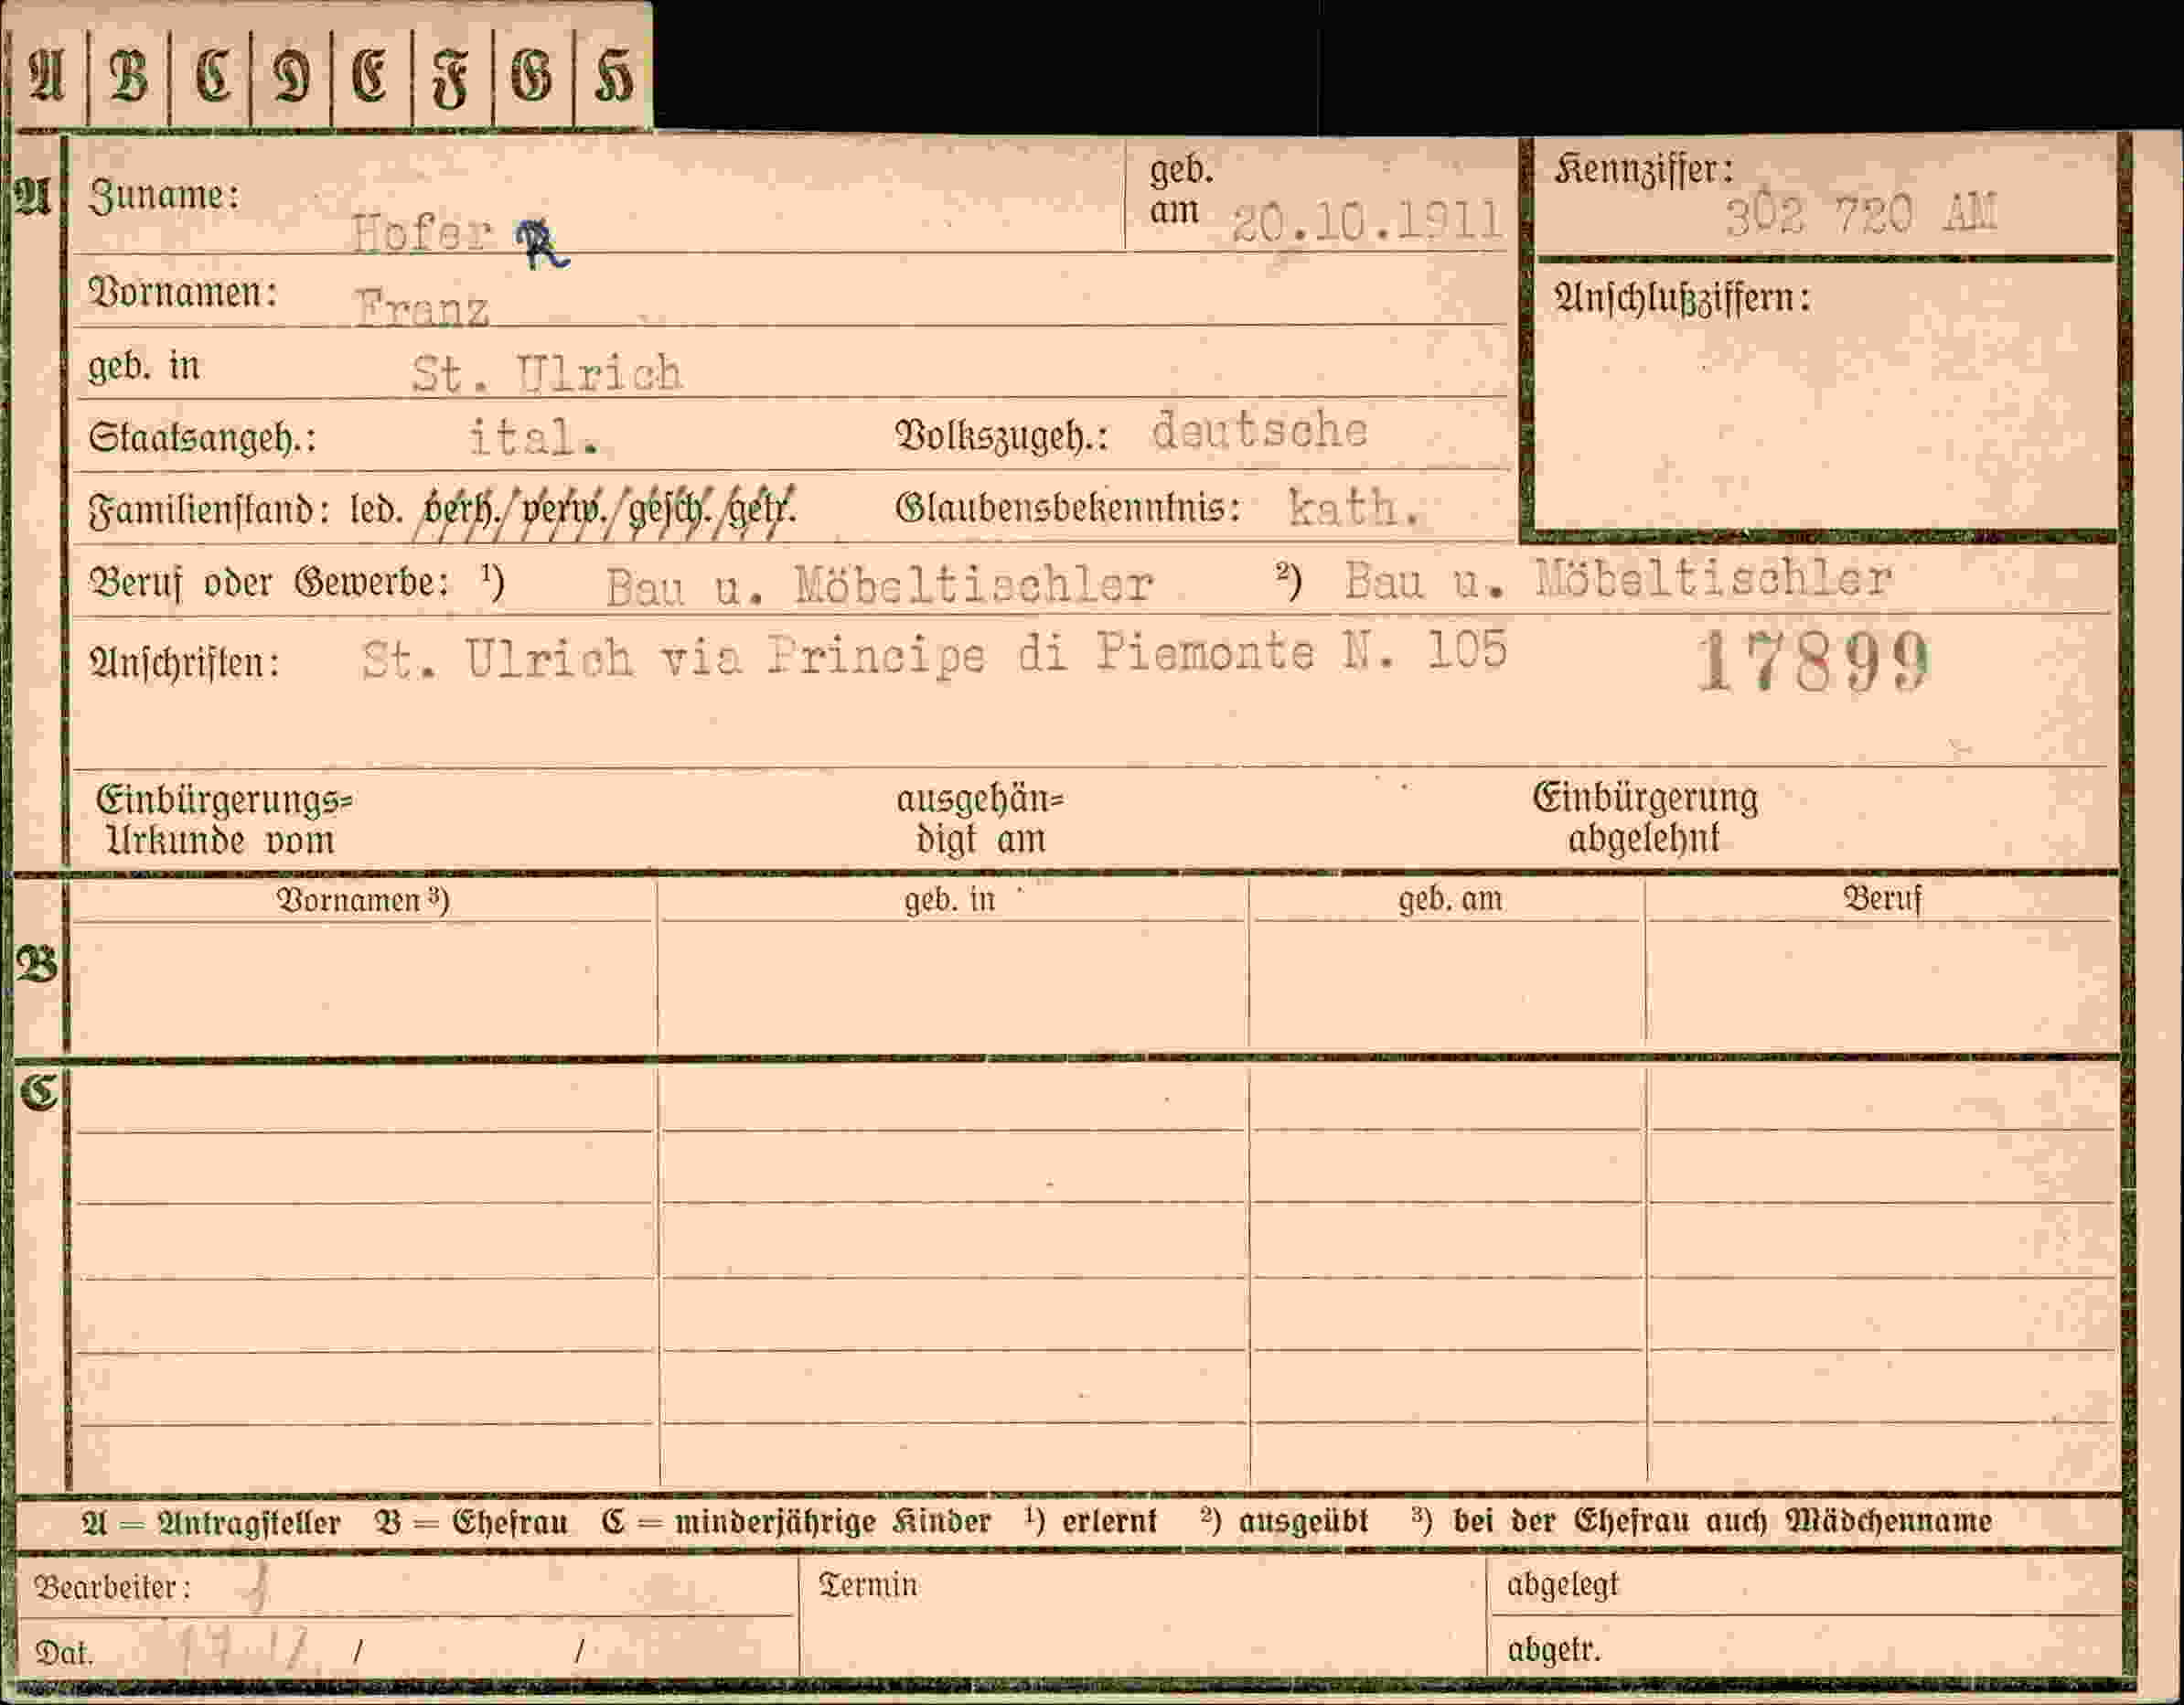Click the 'Staatsangeh.:' label

pos(202,438)
